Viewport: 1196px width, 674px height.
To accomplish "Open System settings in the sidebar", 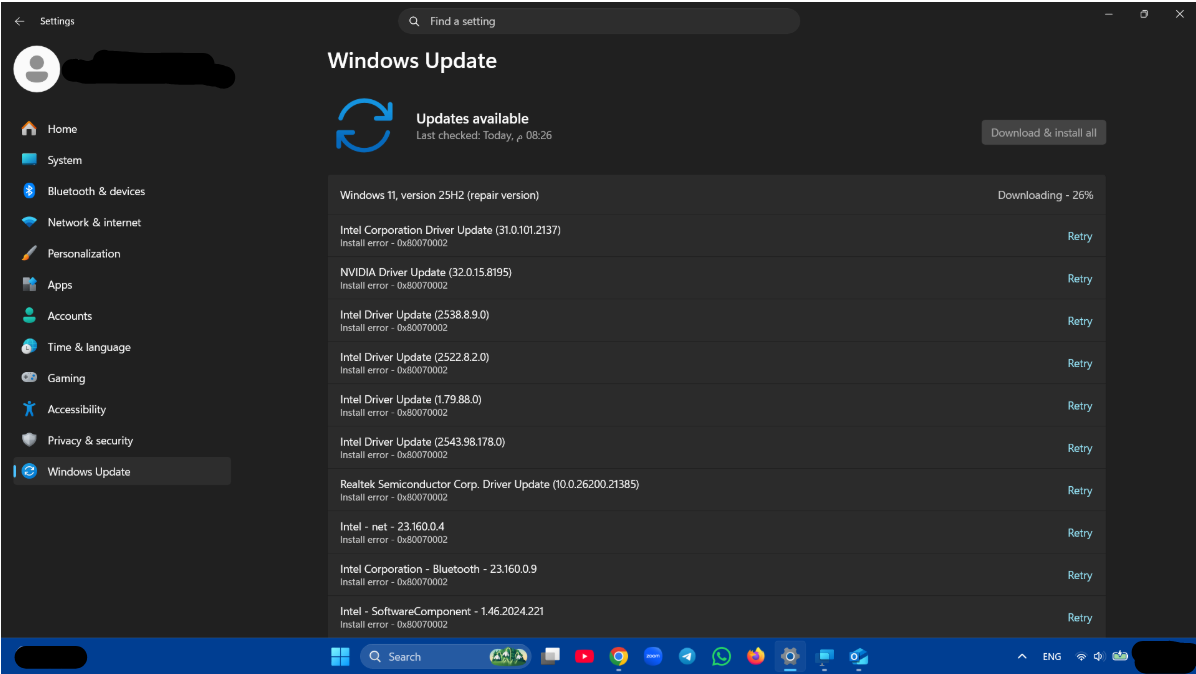I will click(122, 160).
